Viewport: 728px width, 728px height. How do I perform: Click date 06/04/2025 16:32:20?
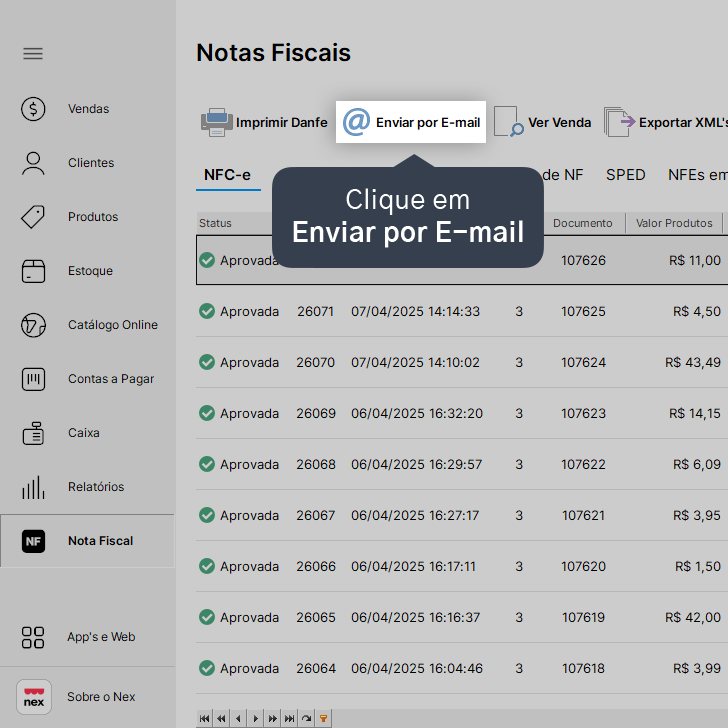(417, 414)
